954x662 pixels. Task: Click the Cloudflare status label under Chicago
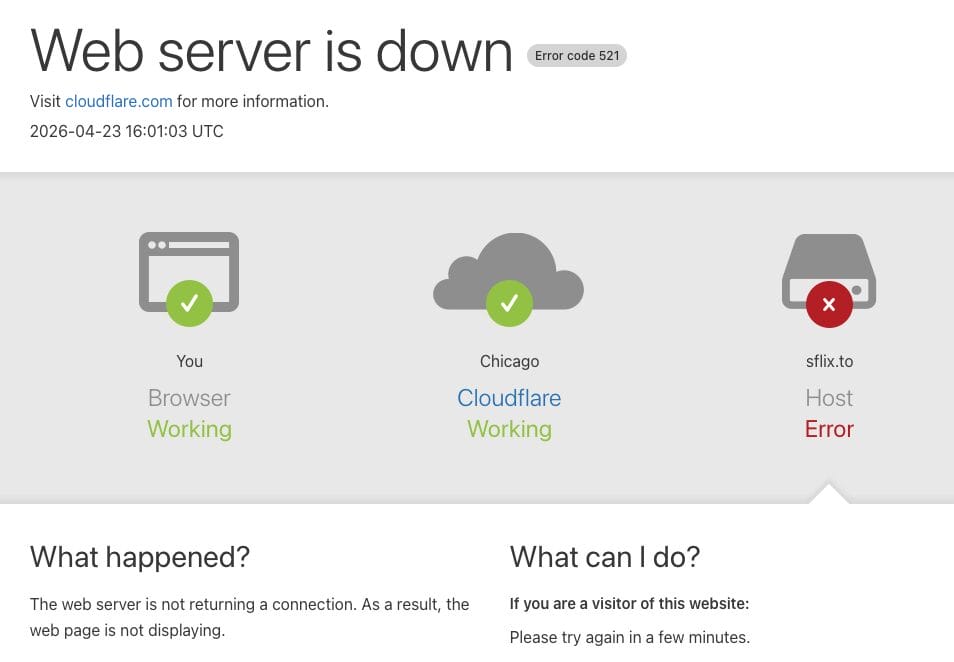click(x=509, y=397)
